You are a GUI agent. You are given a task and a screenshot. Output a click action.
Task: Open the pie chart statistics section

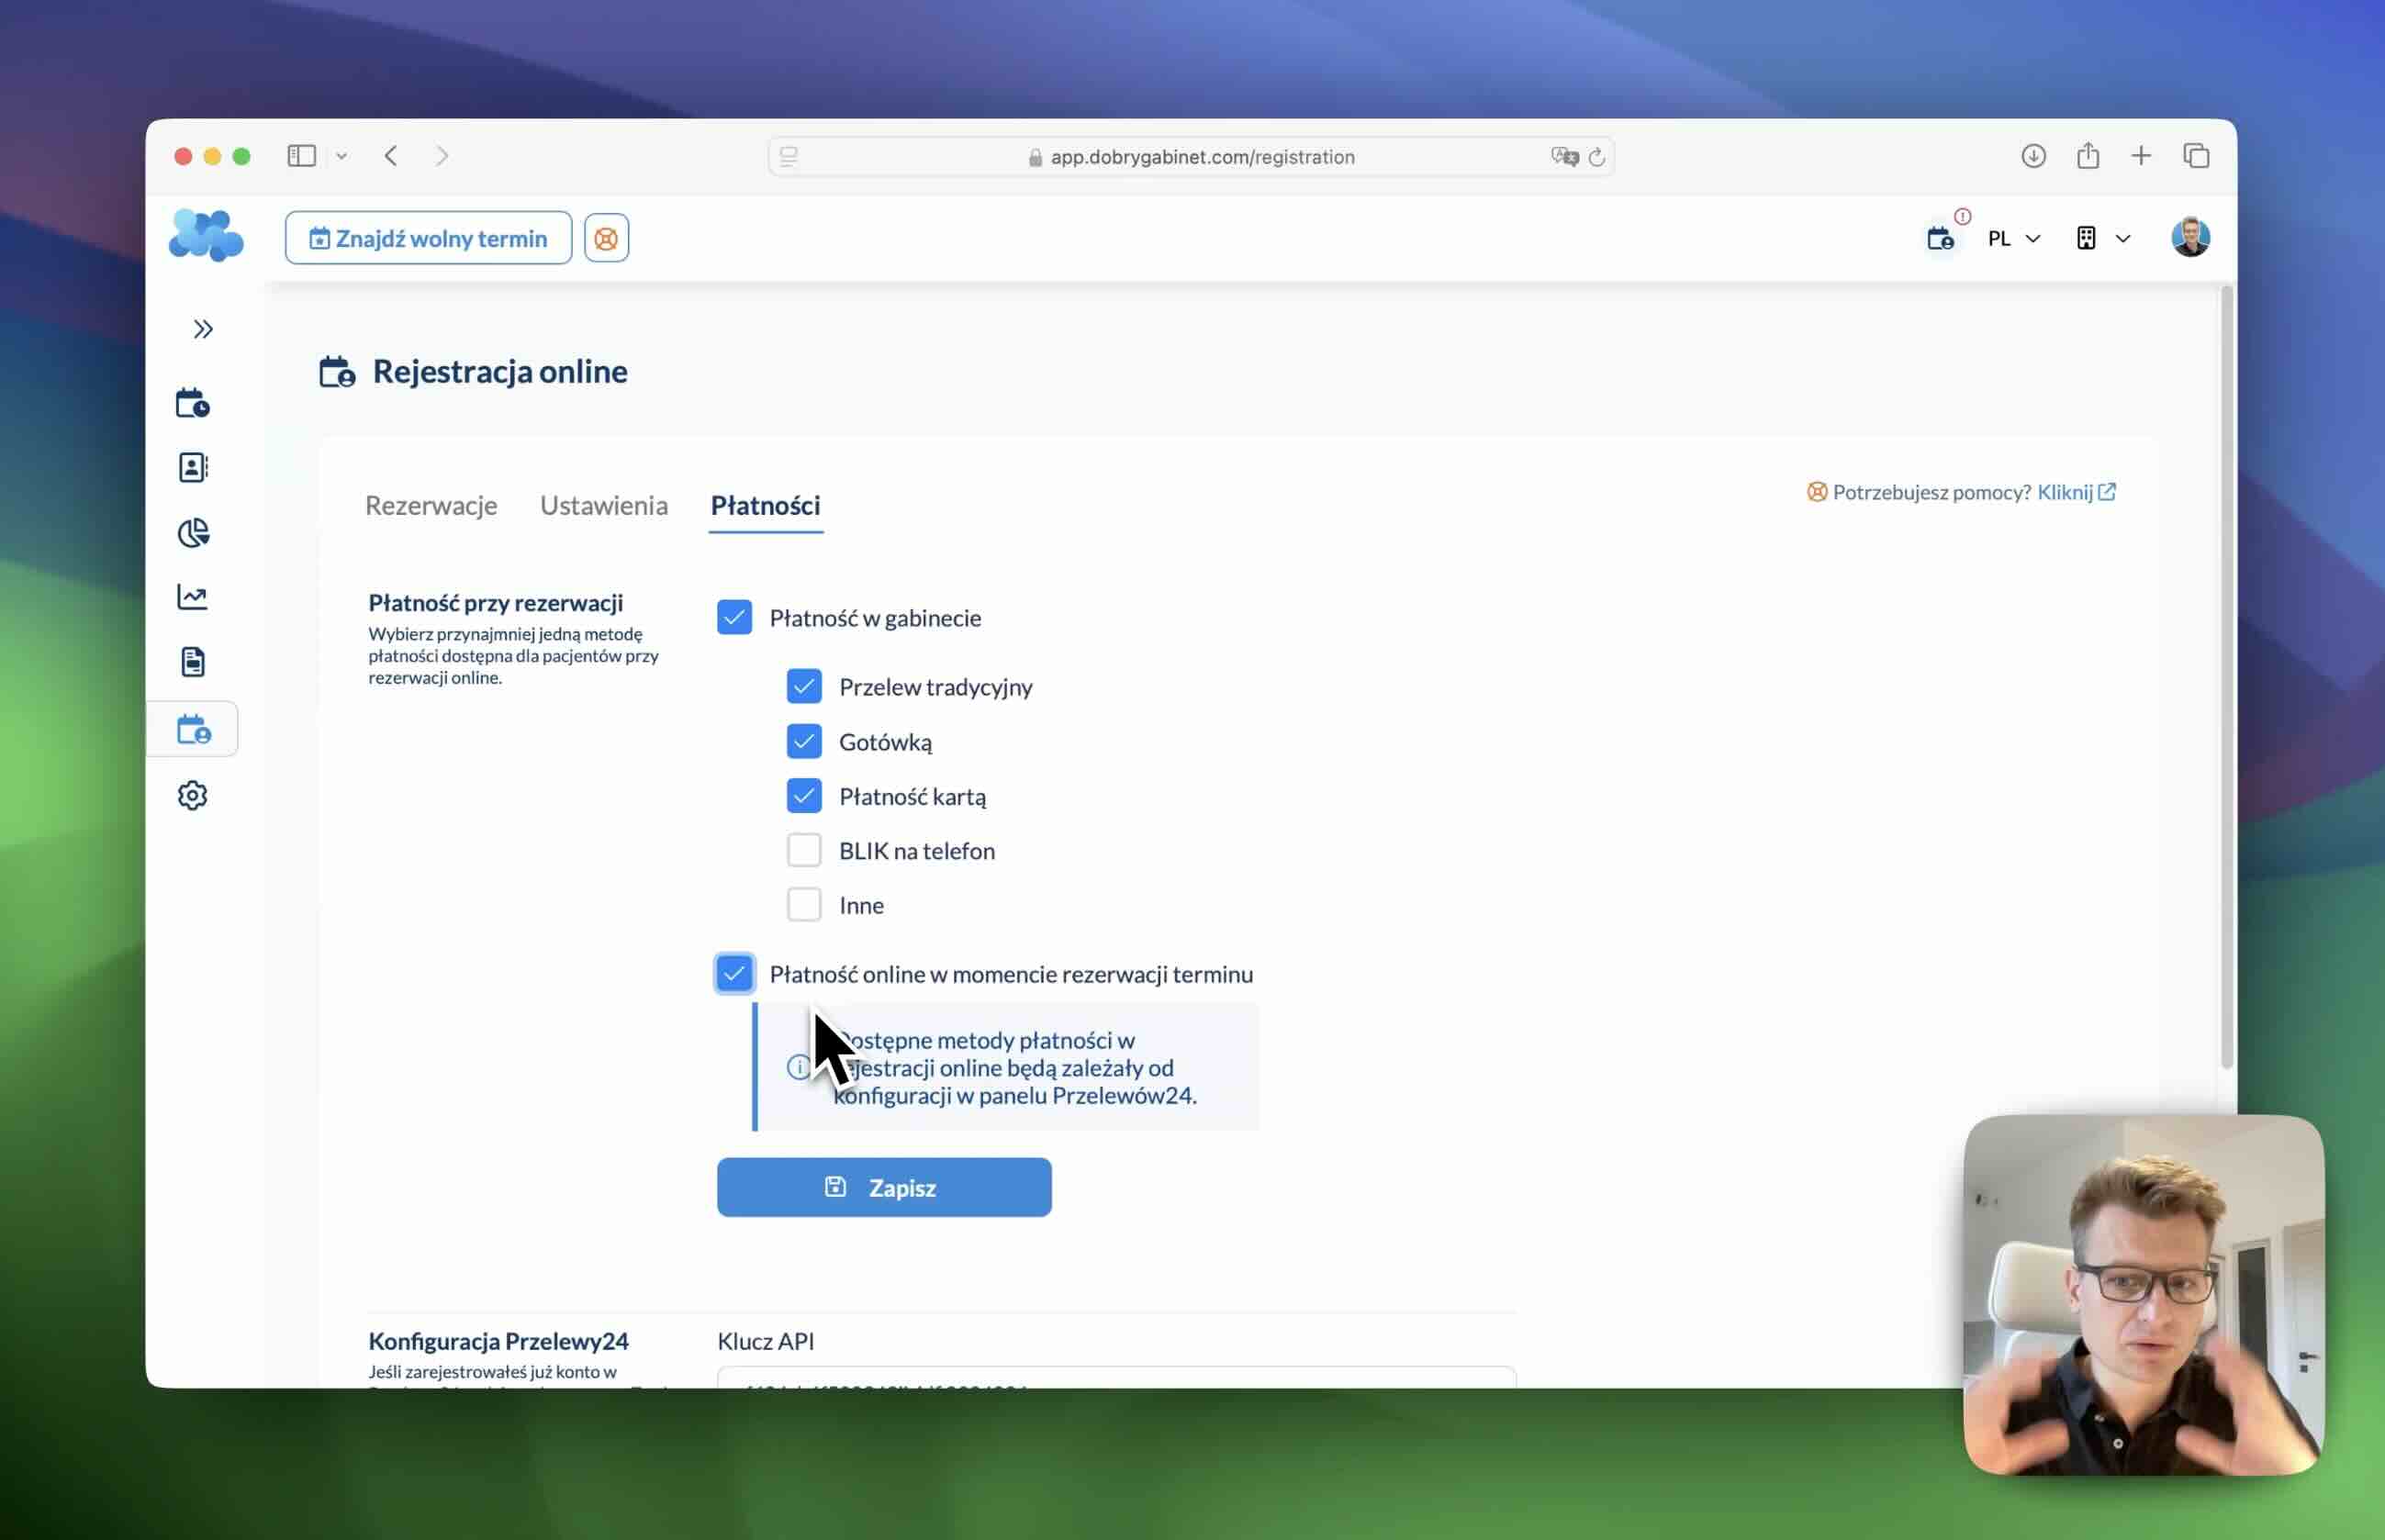(x=193, y=532)
